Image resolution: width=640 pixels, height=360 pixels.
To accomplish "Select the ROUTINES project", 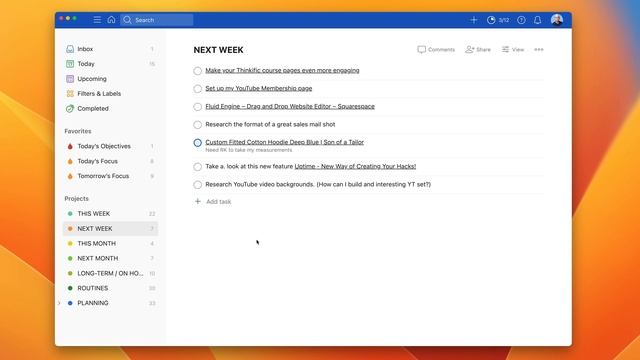I will point(110,288).
